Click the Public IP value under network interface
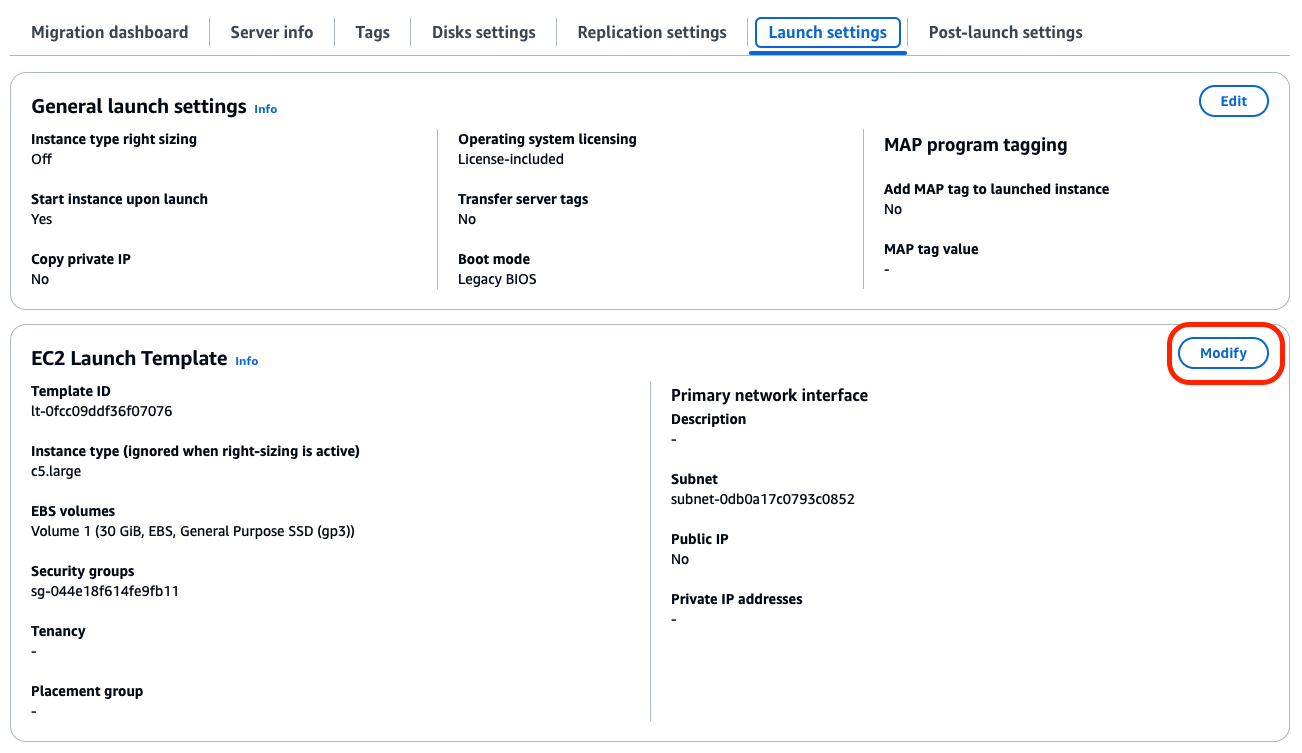Screen dimensions: 1302x753 [679, 559]
